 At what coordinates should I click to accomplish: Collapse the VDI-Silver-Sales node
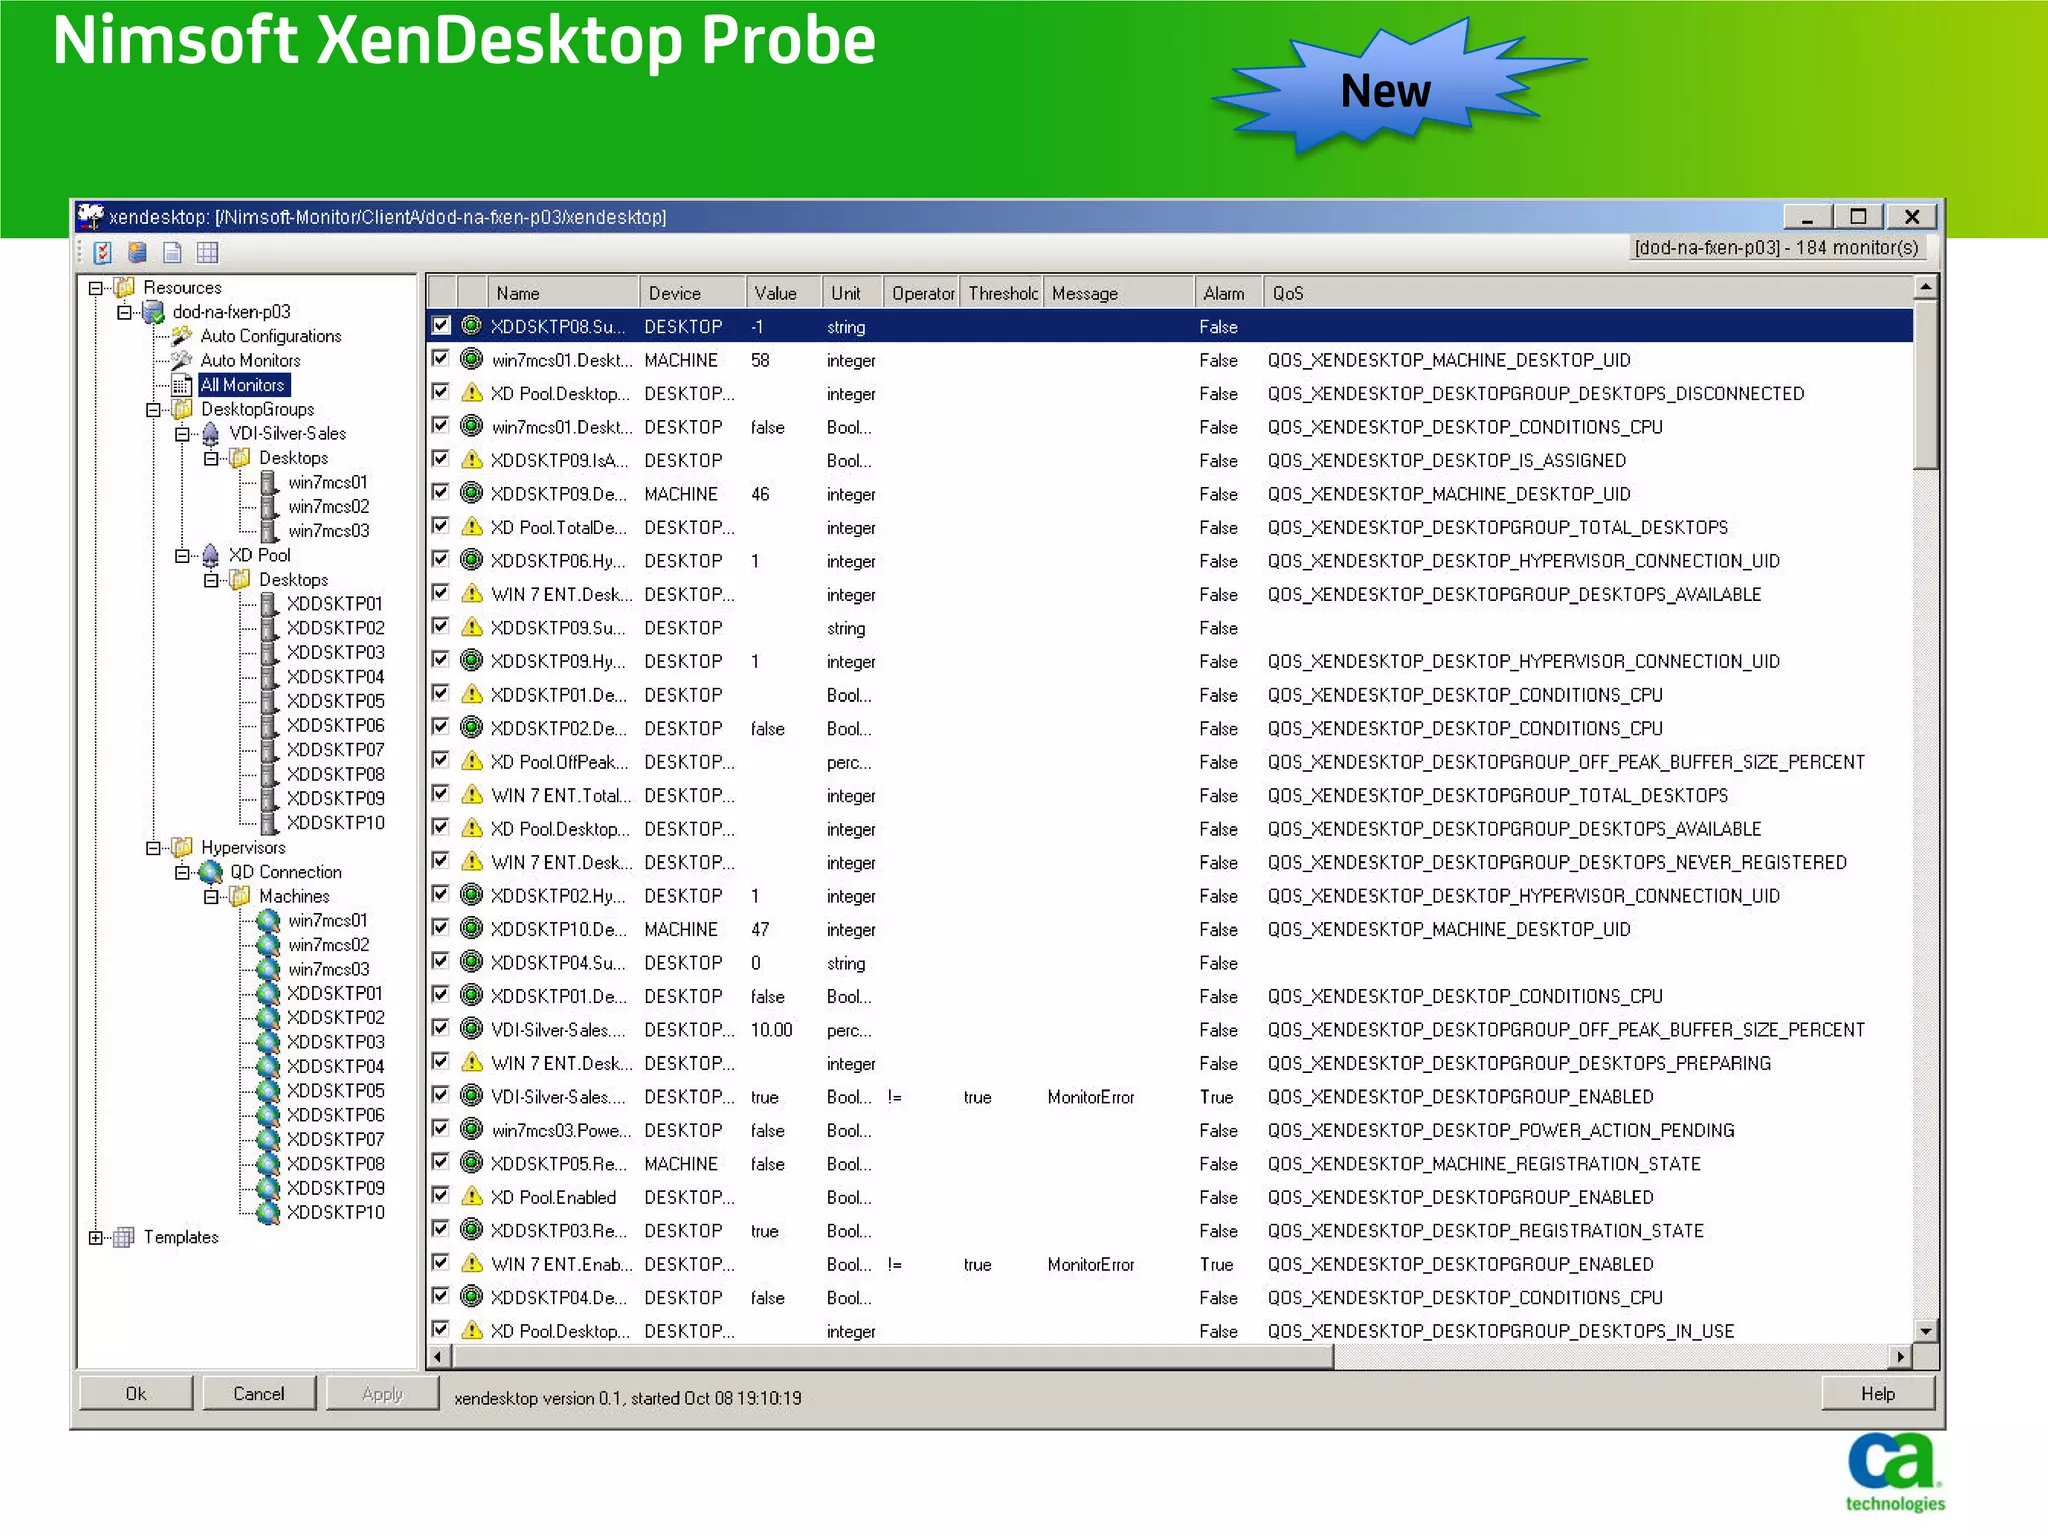click(182, 433)
